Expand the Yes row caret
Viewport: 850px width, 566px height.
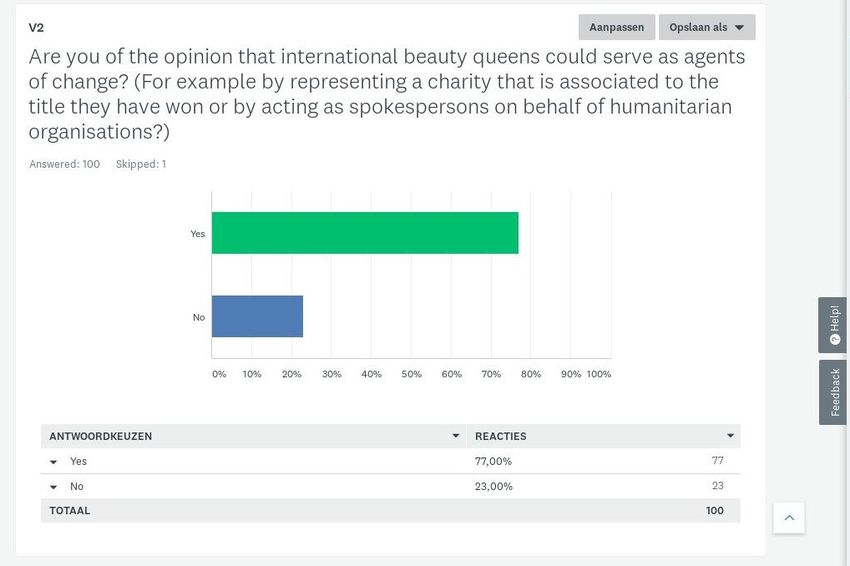[54, 462]
